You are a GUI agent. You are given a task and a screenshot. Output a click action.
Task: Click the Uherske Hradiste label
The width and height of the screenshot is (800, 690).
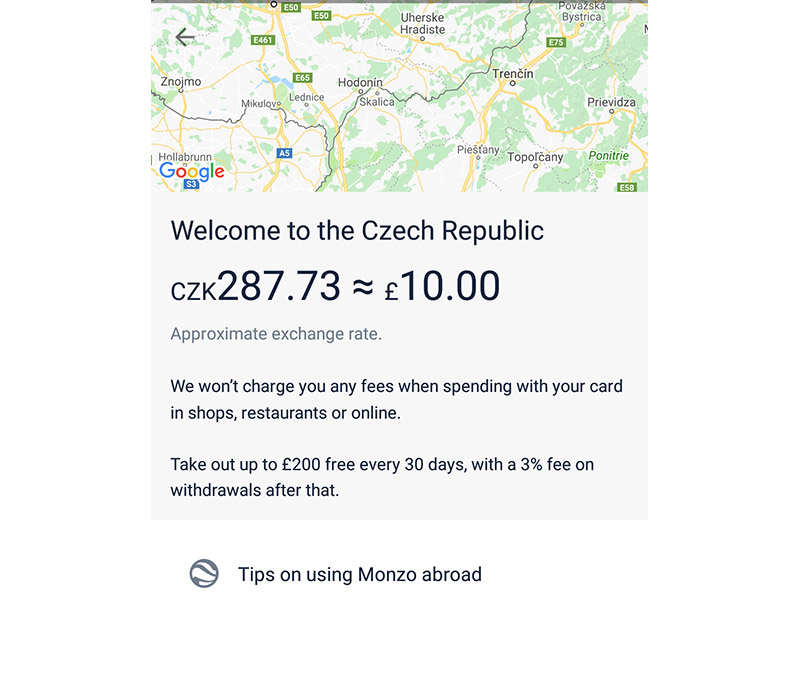(421, 21)
